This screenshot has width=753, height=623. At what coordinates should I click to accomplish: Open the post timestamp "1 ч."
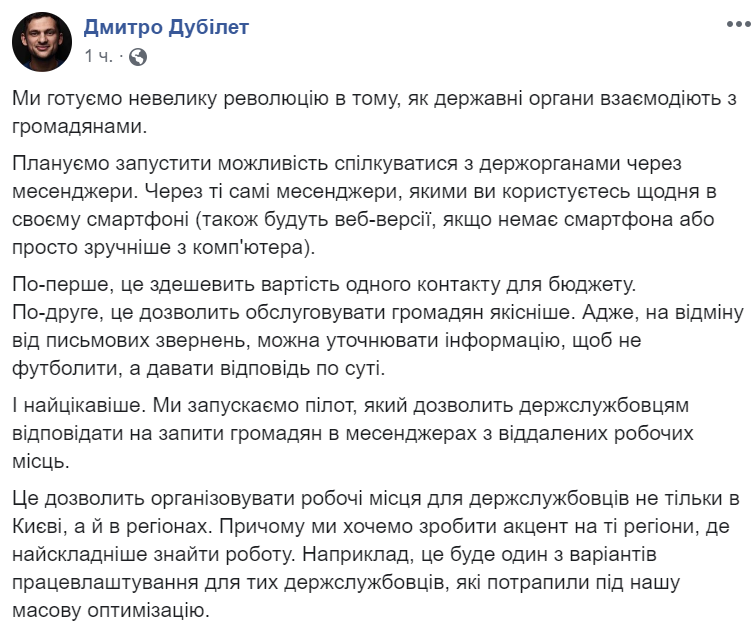point(99,56)
